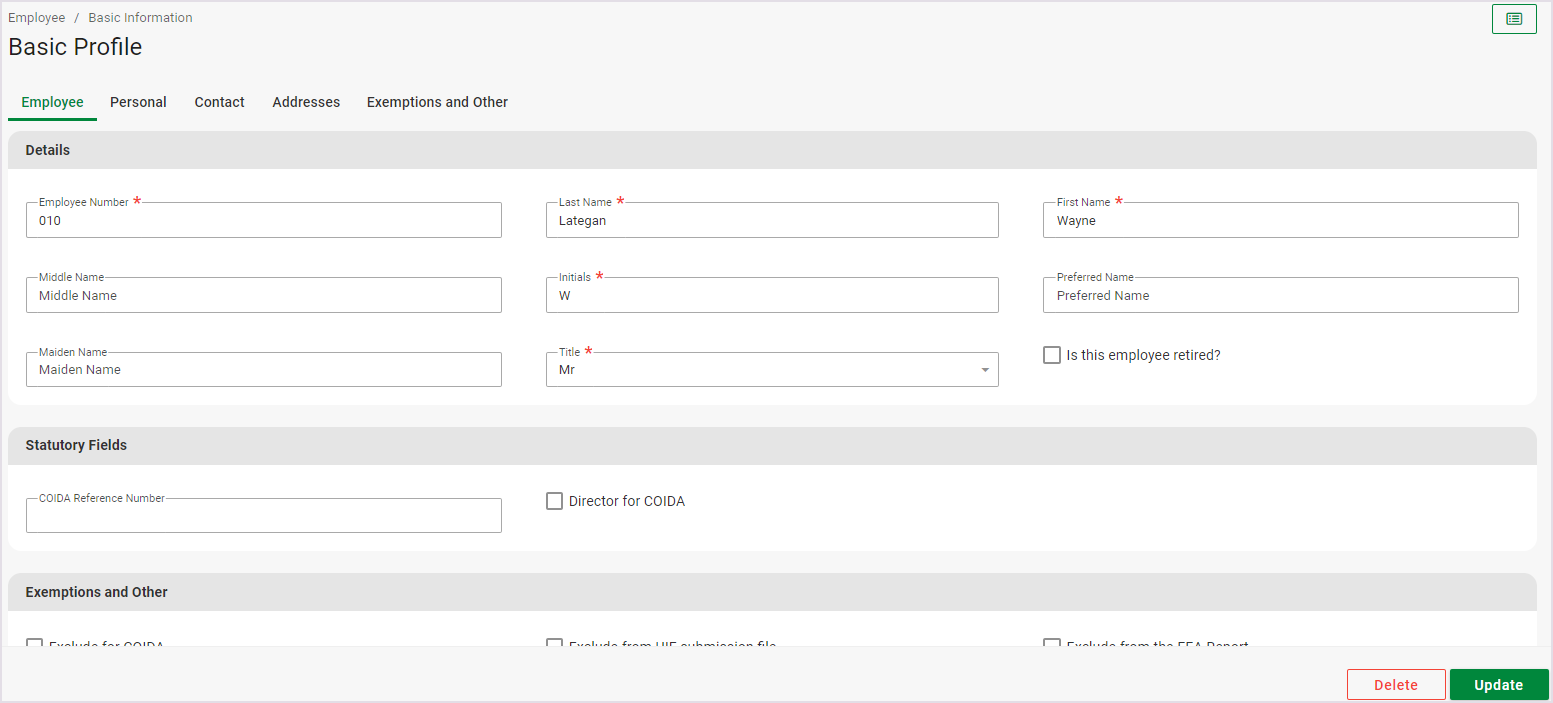1553x703 pixels.
Task: Focus the Last Name input field
Action: coord(771,221)
